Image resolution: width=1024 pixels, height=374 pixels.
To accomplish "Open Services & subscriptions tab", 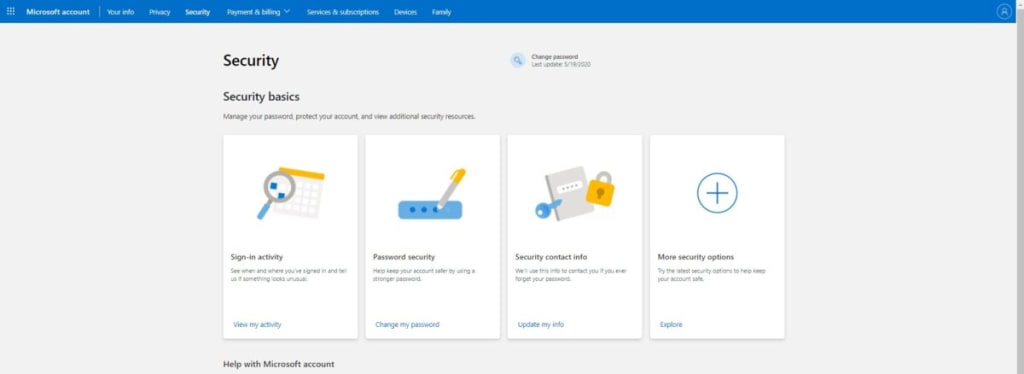I will 343,12.
